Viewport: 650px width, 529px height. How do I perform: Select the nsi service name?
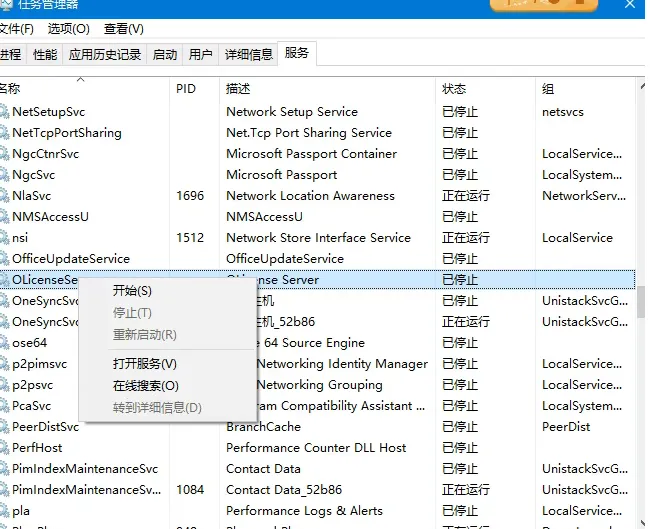tap(20, 238)
